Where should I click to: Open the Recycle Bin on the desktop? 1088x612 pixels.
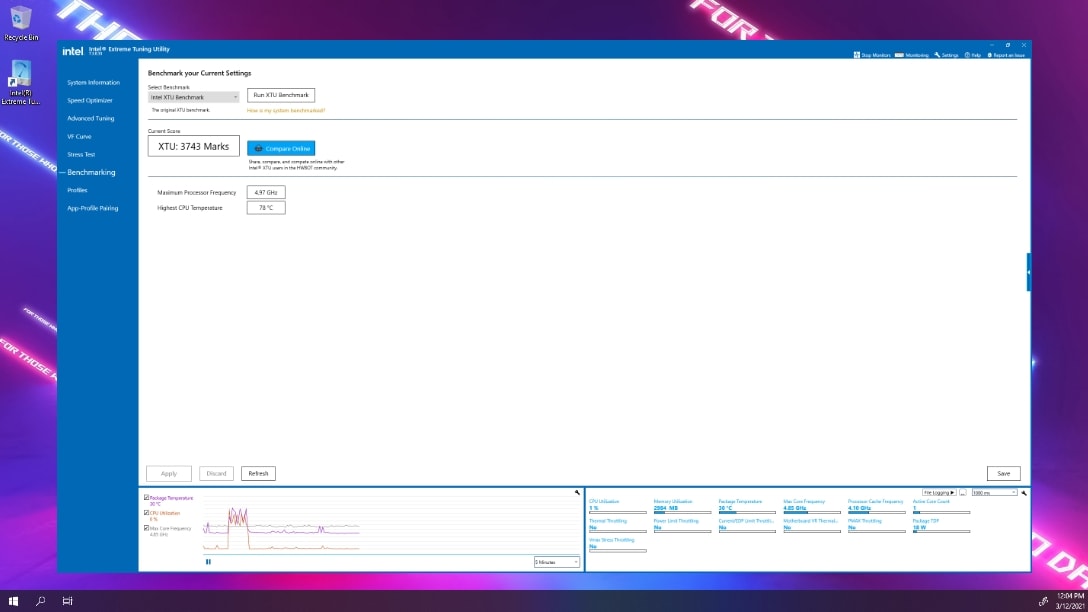point(21,23)
